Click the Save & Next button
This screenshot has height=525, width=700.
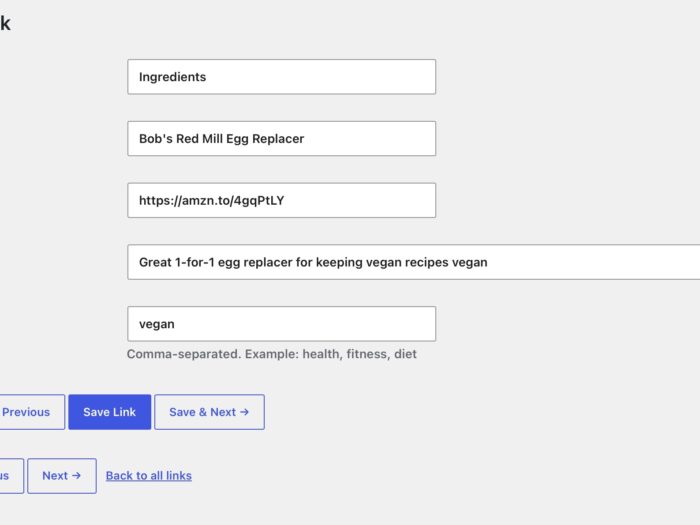(209, 412)
